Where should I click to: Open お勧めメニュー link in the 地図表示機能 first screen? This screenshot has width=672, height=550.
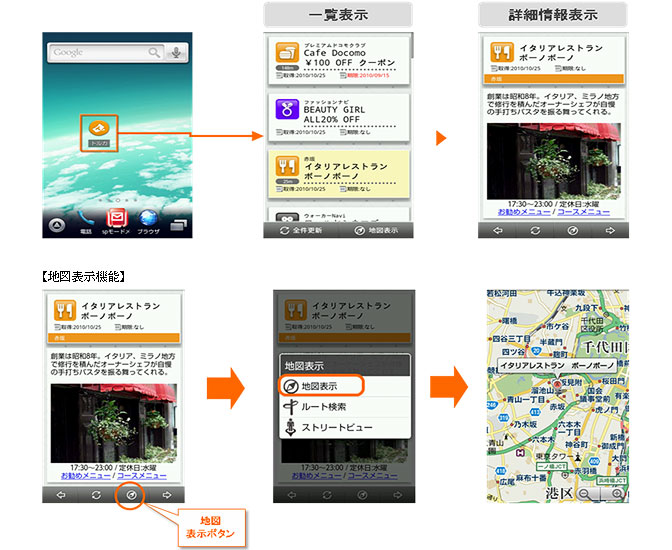tap(86, 475)
